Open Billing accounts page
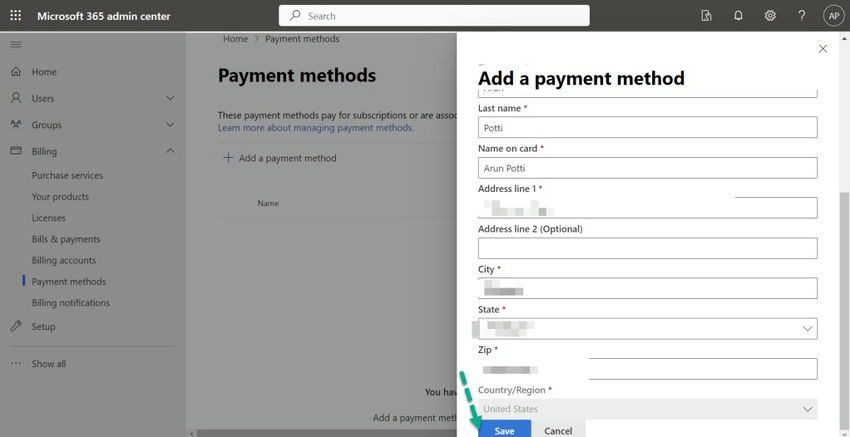 (x=63, y=260)
